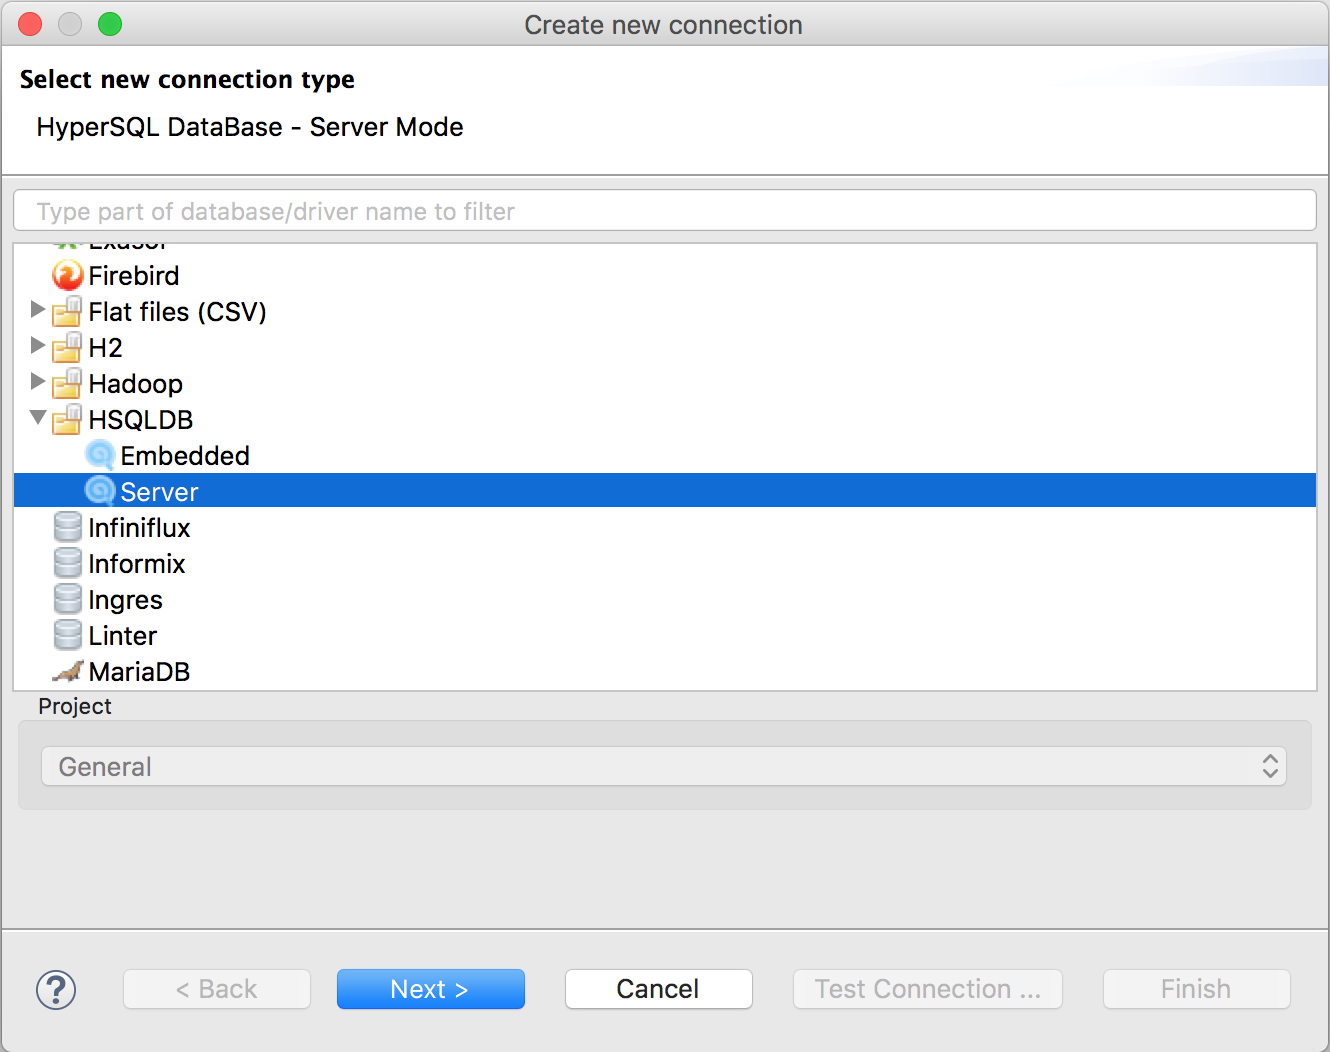Expand the Hadoop category
This screenshot has width=1330, height=1052.
pos(37,383)
